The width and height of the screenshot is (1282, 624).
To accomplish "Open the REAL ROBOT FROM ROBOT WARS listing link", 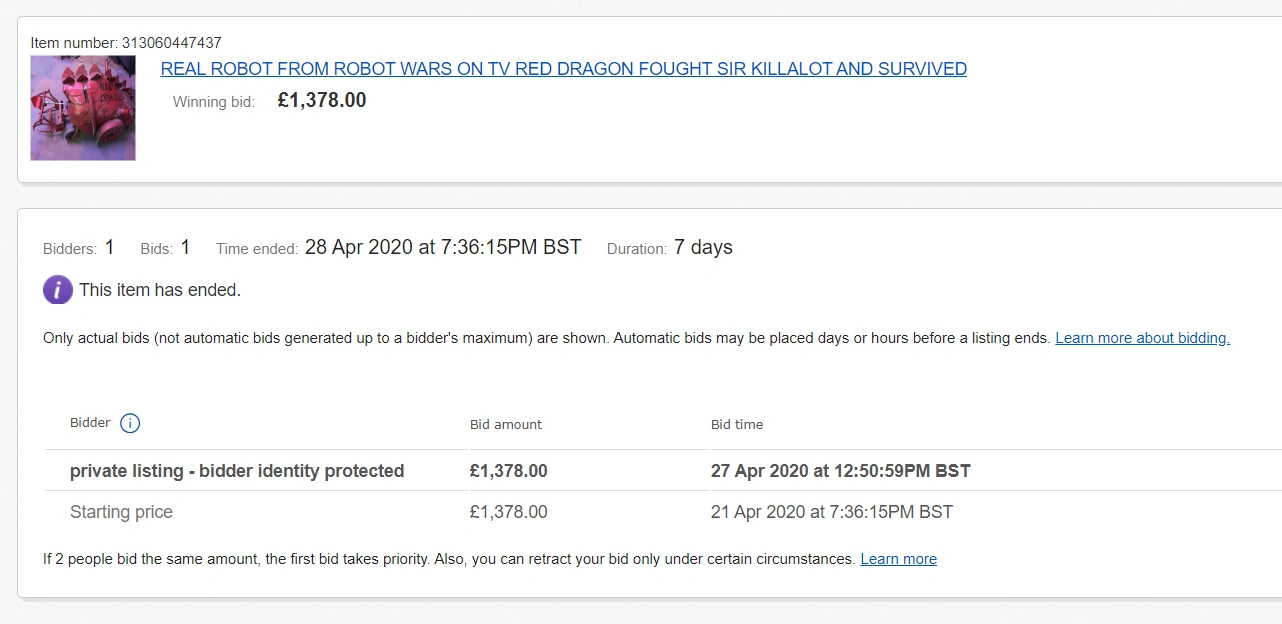I will 563,69.
